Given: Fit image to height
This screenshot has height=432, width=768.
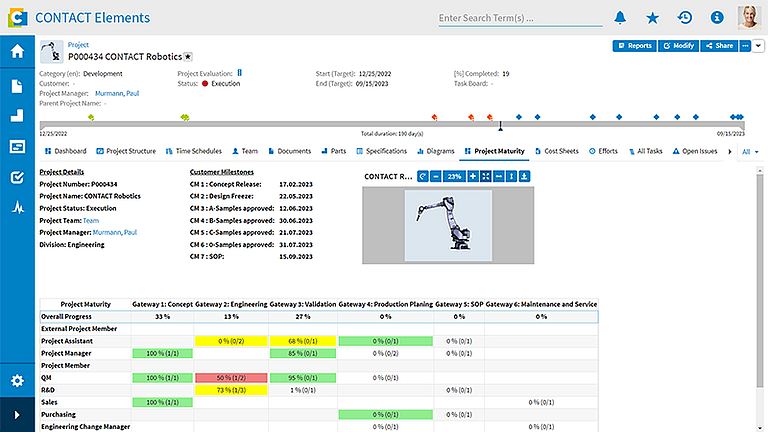Looking at the screenshot, I should [511, 176].
